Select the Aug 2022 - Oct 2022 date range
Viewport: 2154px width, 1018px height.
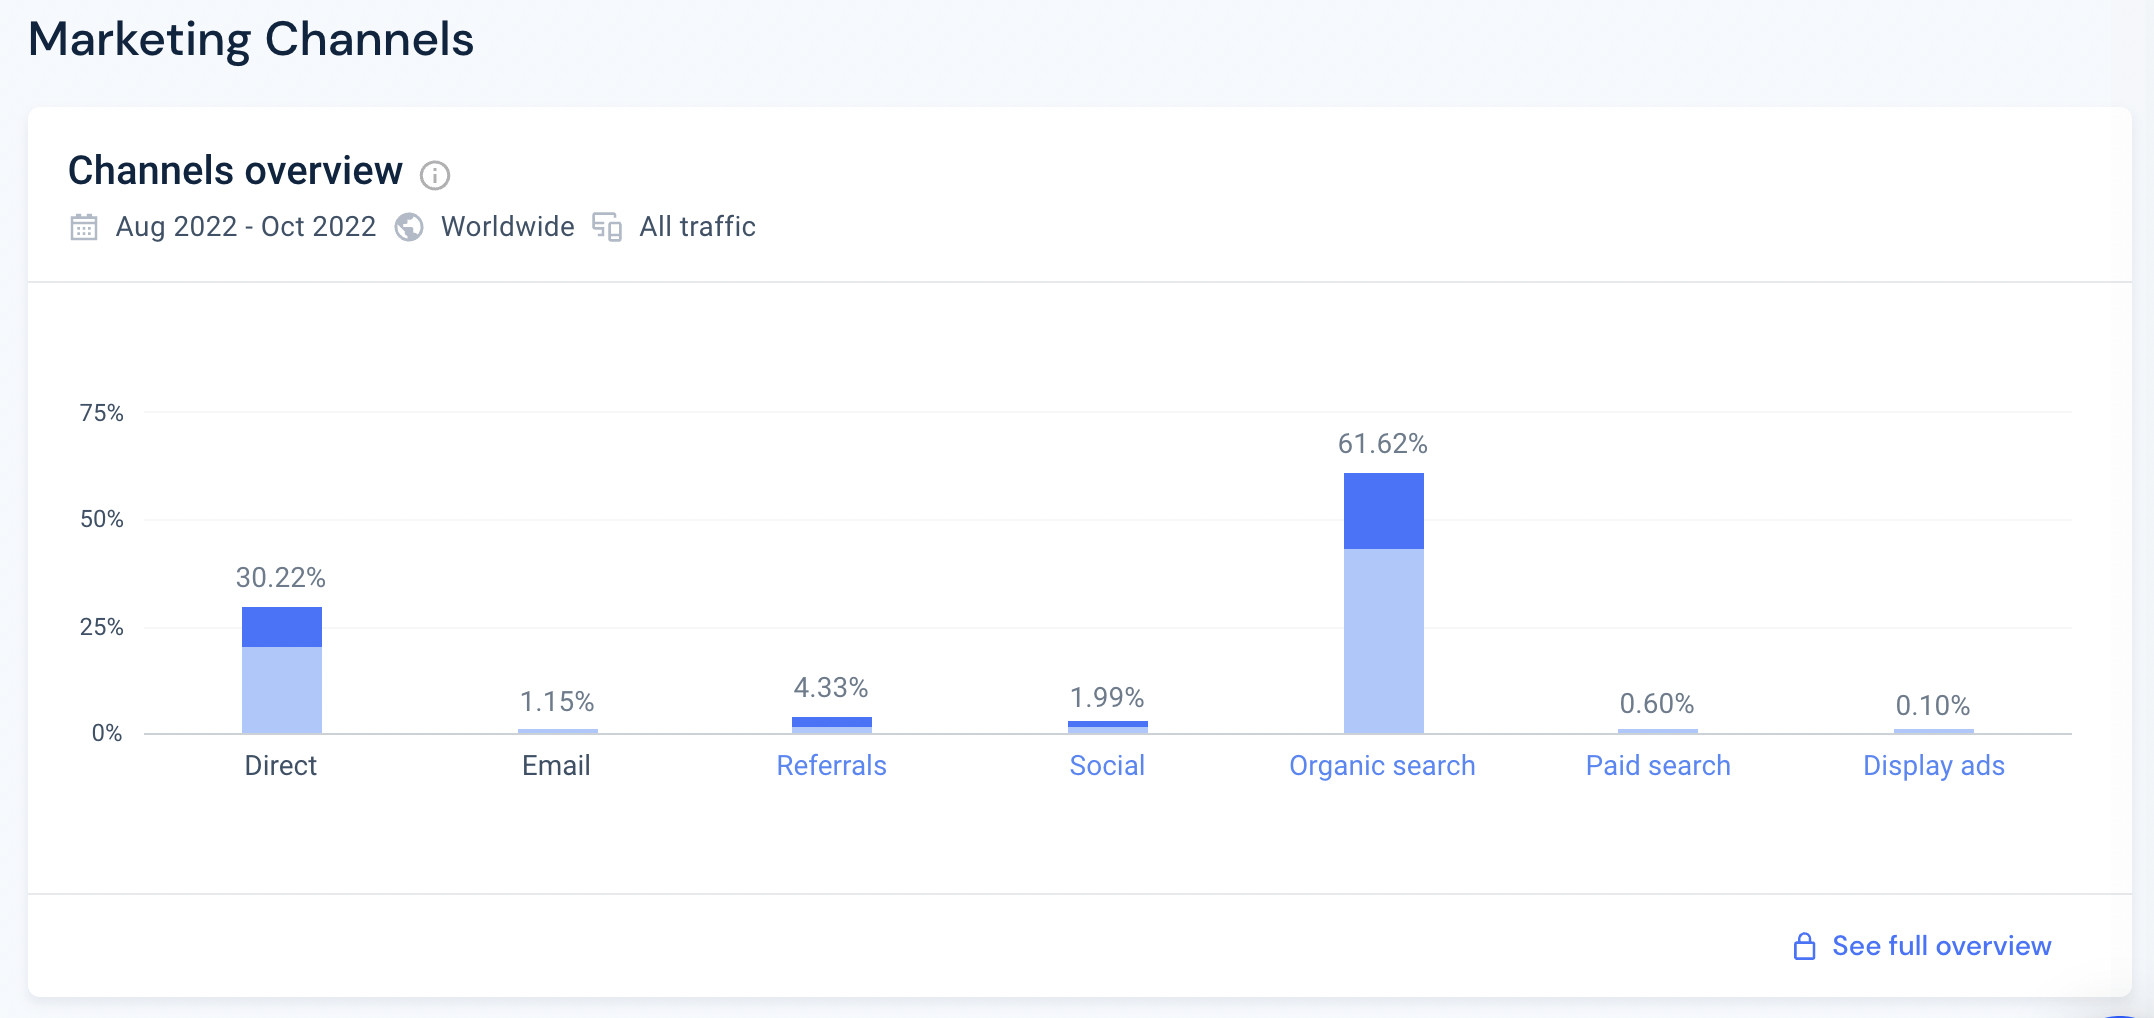246,227
